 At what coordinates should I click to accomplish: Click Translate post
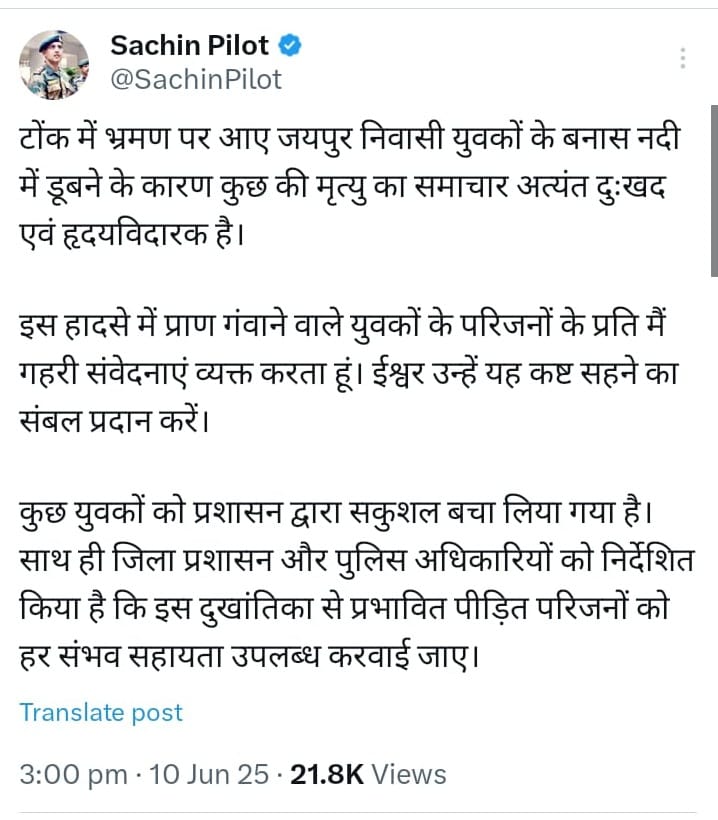click(x=101, y=713)
